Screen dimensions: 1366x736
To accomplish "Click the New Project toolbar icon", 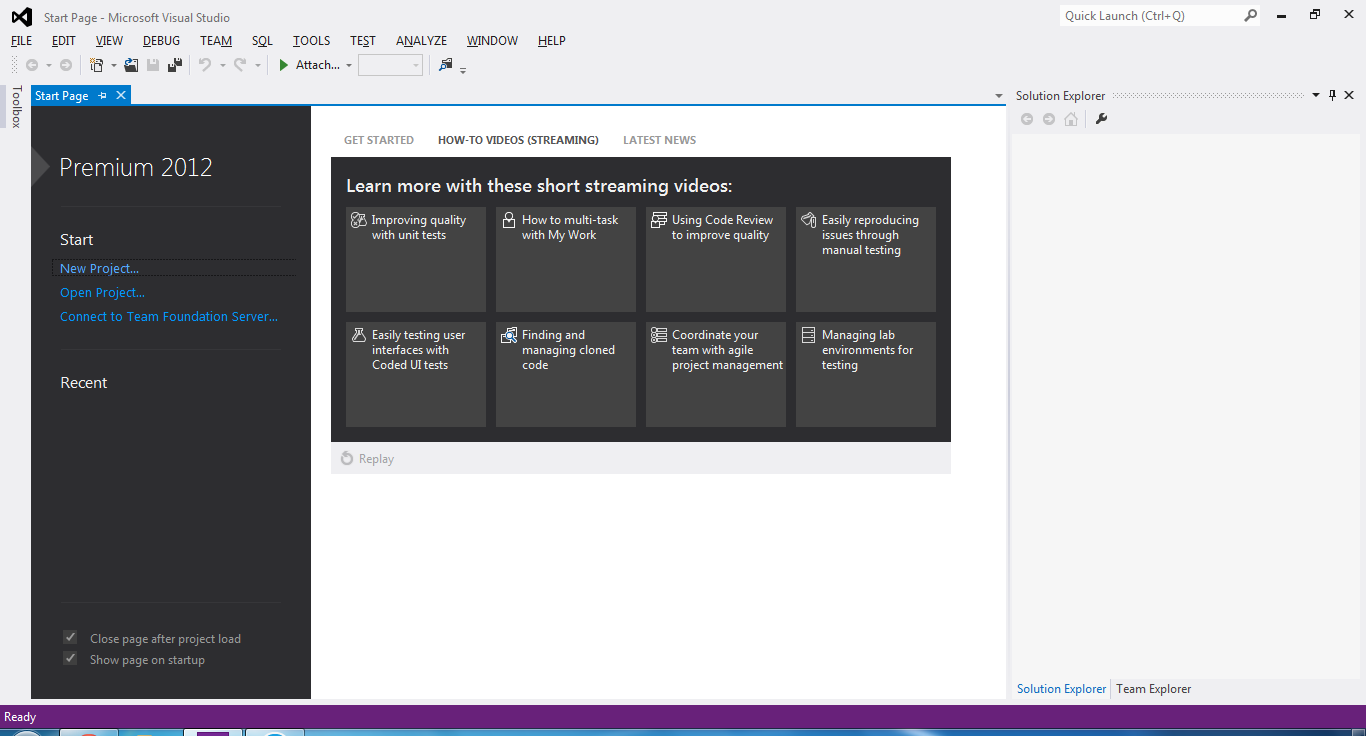I will [96, 65].
